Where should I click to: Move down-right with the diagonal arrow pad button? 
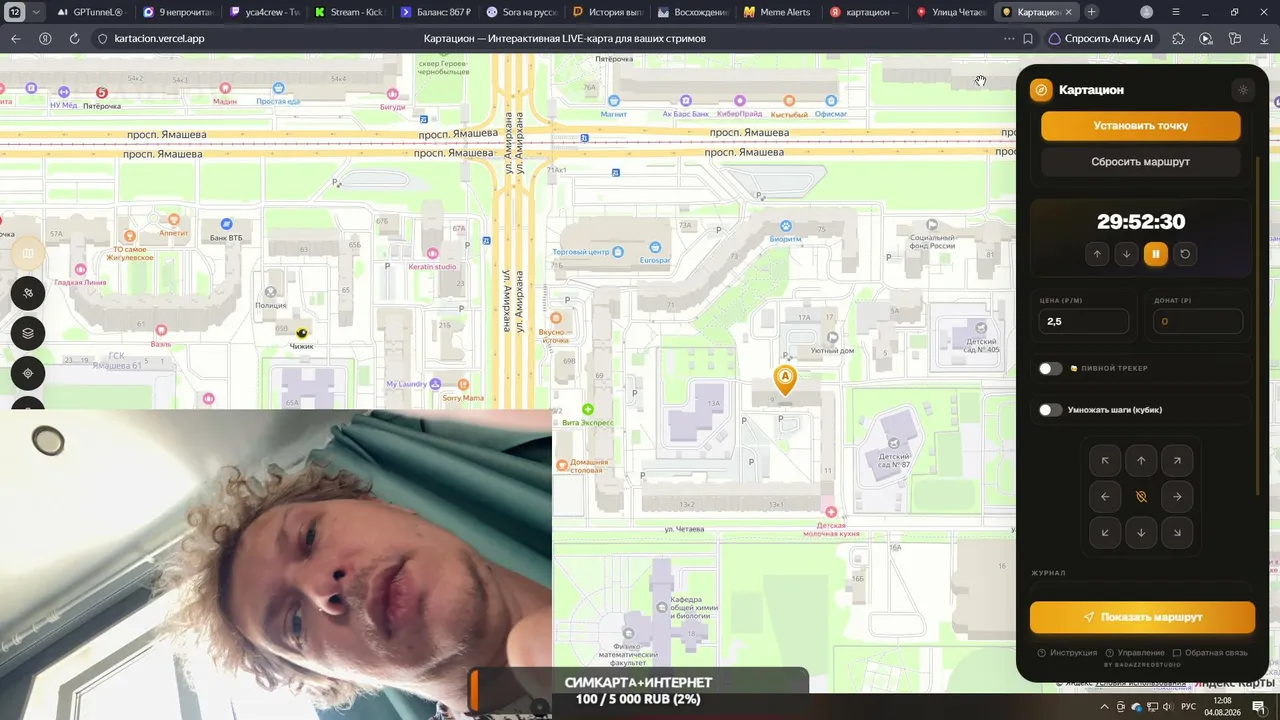1177,533
